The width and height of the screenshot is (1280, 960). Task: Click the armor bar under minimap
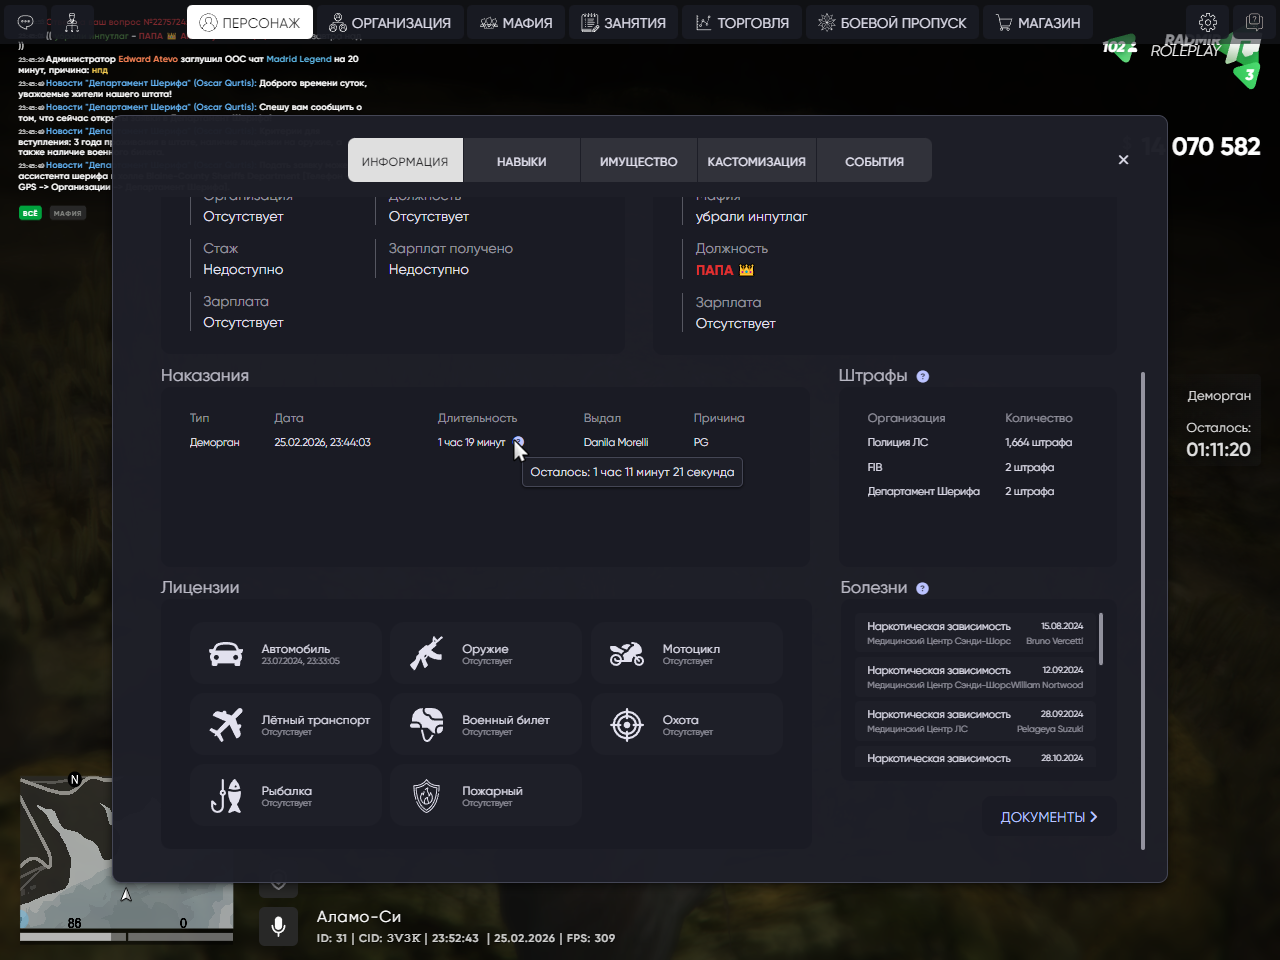coord(181,937)
